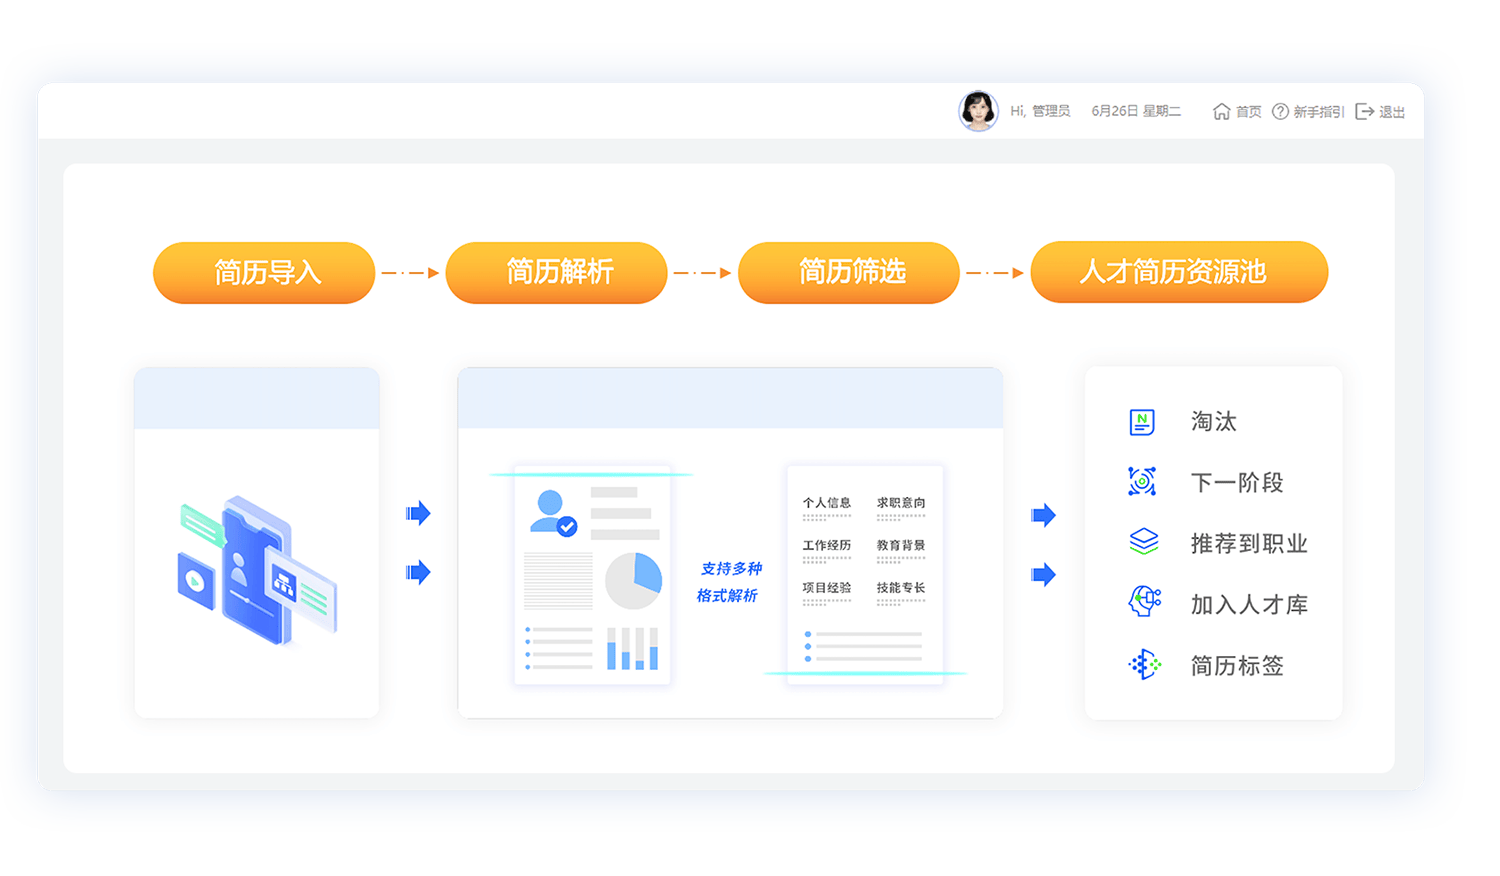Click the 下一阶段 (next stage) icon
The height and width of the screenshot is (876, 1500).
pyautogui.click(x=1141, y=481)
